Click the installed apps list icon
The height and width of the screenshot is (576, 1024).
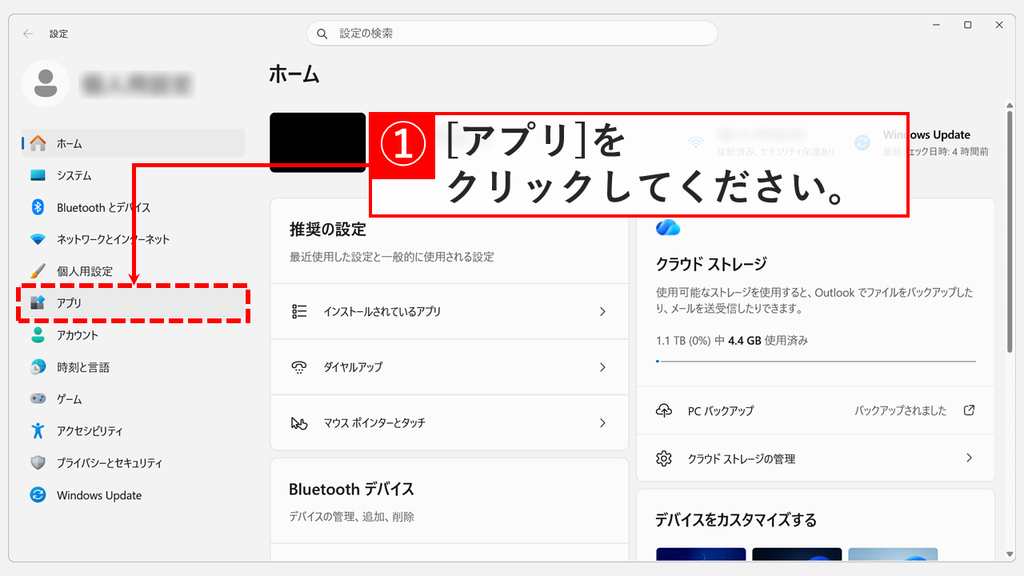point(299,312)
